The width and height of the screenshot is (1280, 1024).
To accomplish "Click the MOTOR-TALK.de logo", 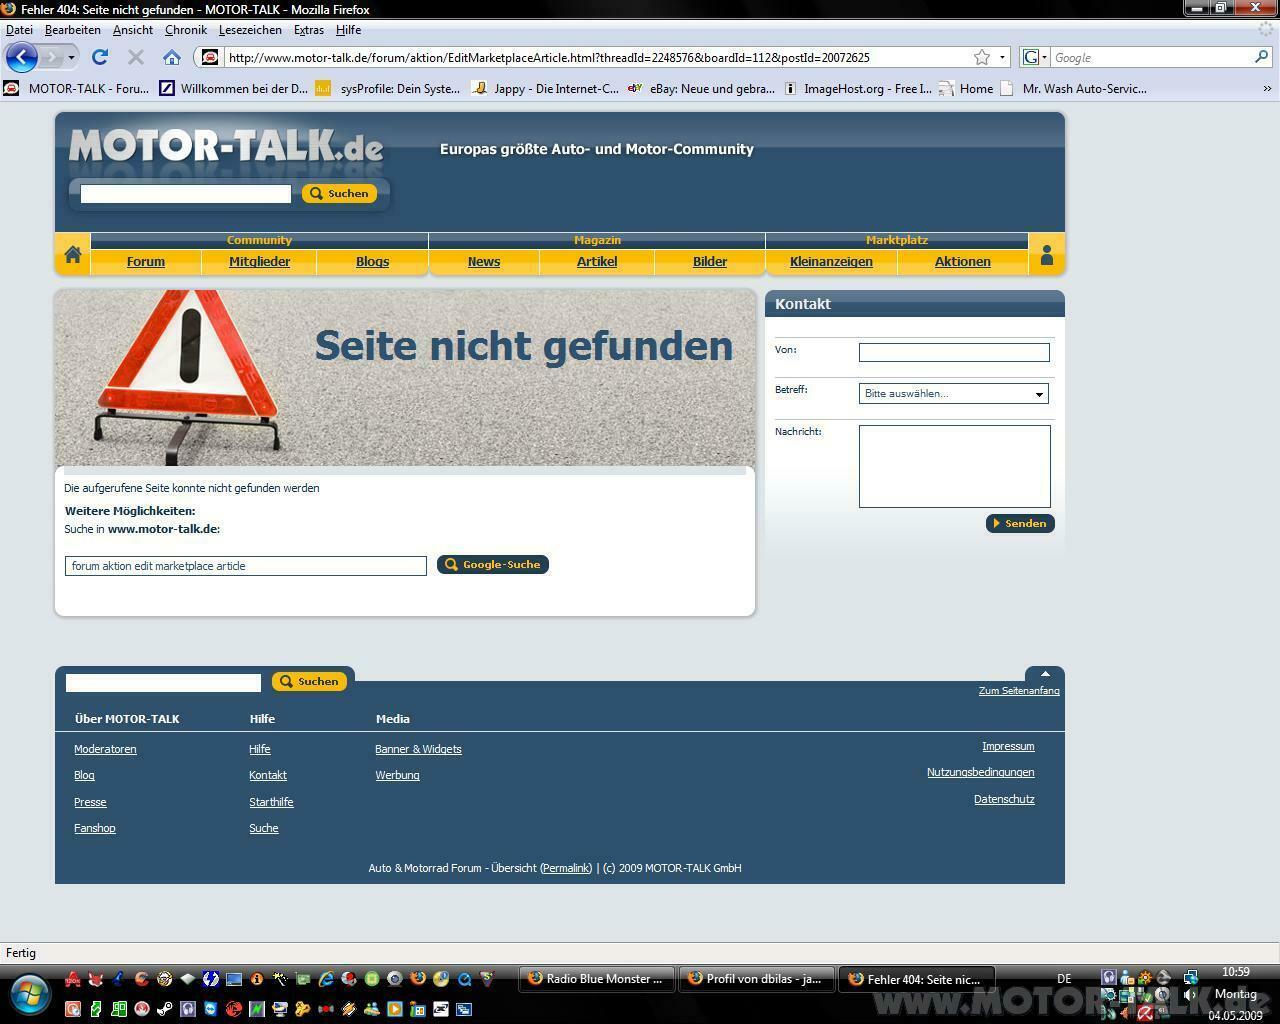I will (x=226, y=146).
